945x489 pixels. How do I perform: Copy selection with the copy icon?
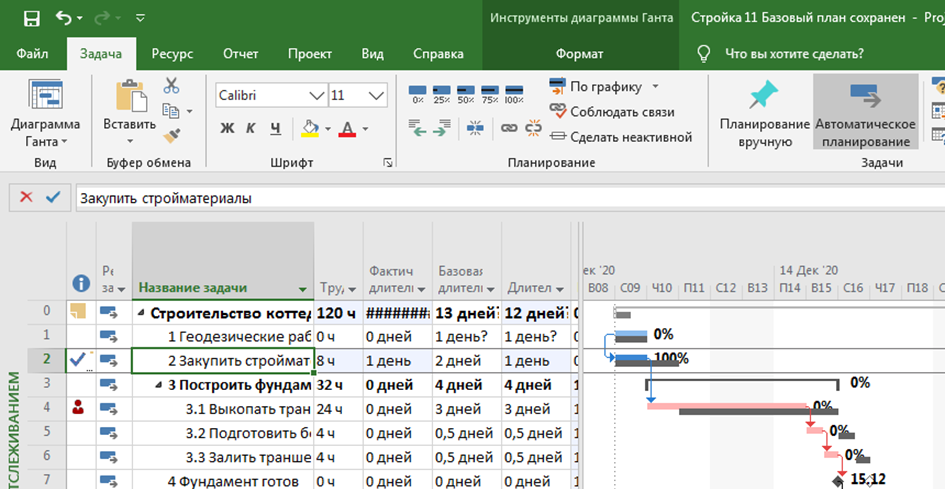coord(171,111)
